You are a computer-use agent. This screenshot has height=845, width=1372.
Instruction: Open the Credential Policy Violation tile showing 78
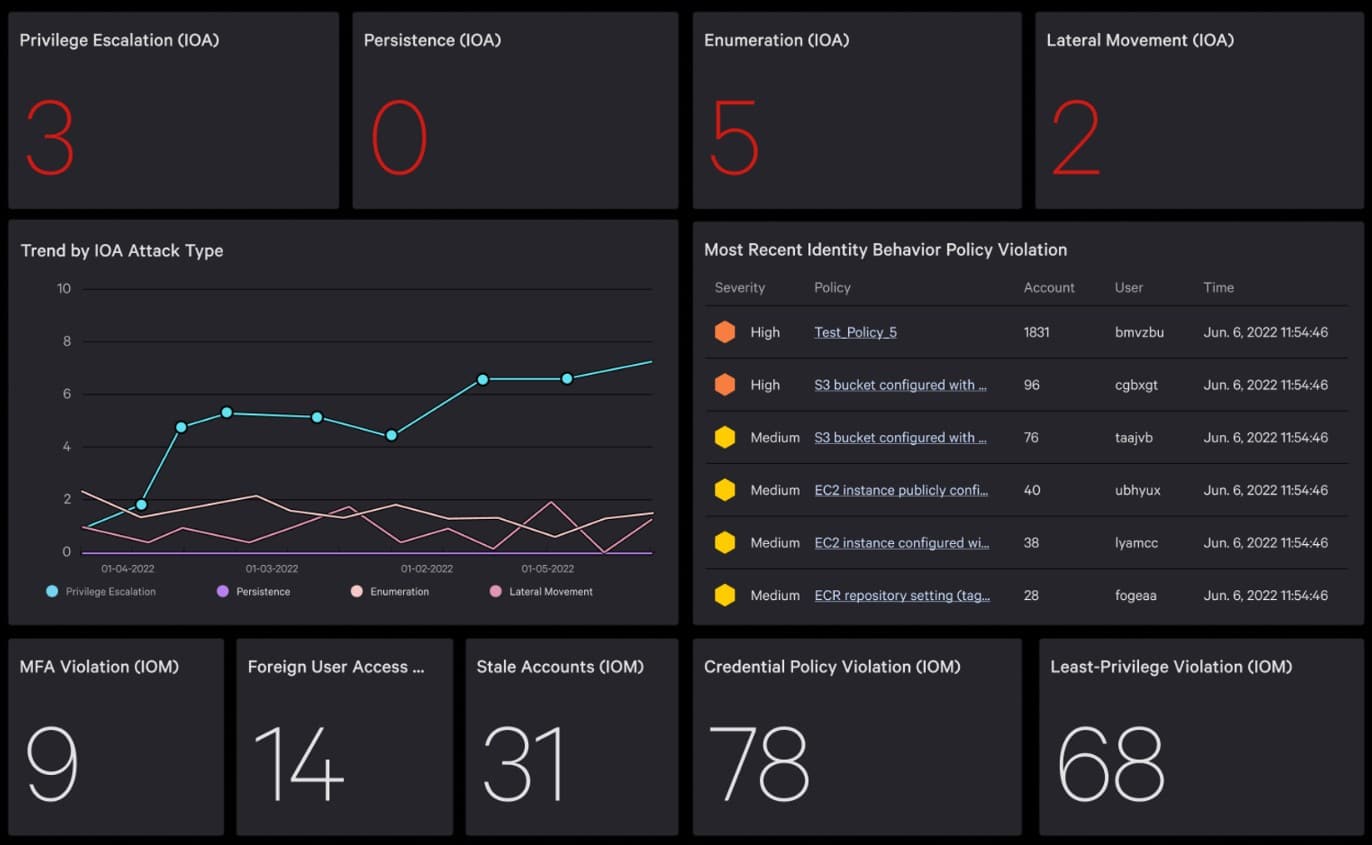(x=857, y=737)
